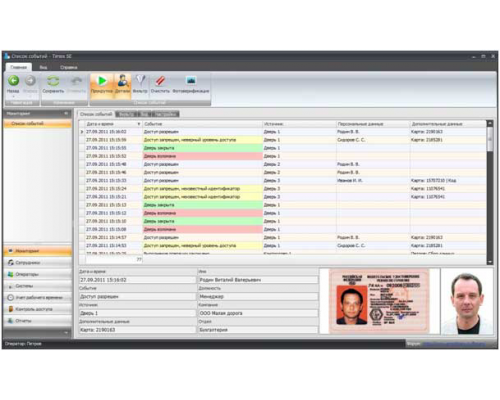Viewport: 500px width, 400px height.
Task: Click the Отдел field showing Бухгалтерия
Action: [x=258, y=330]
